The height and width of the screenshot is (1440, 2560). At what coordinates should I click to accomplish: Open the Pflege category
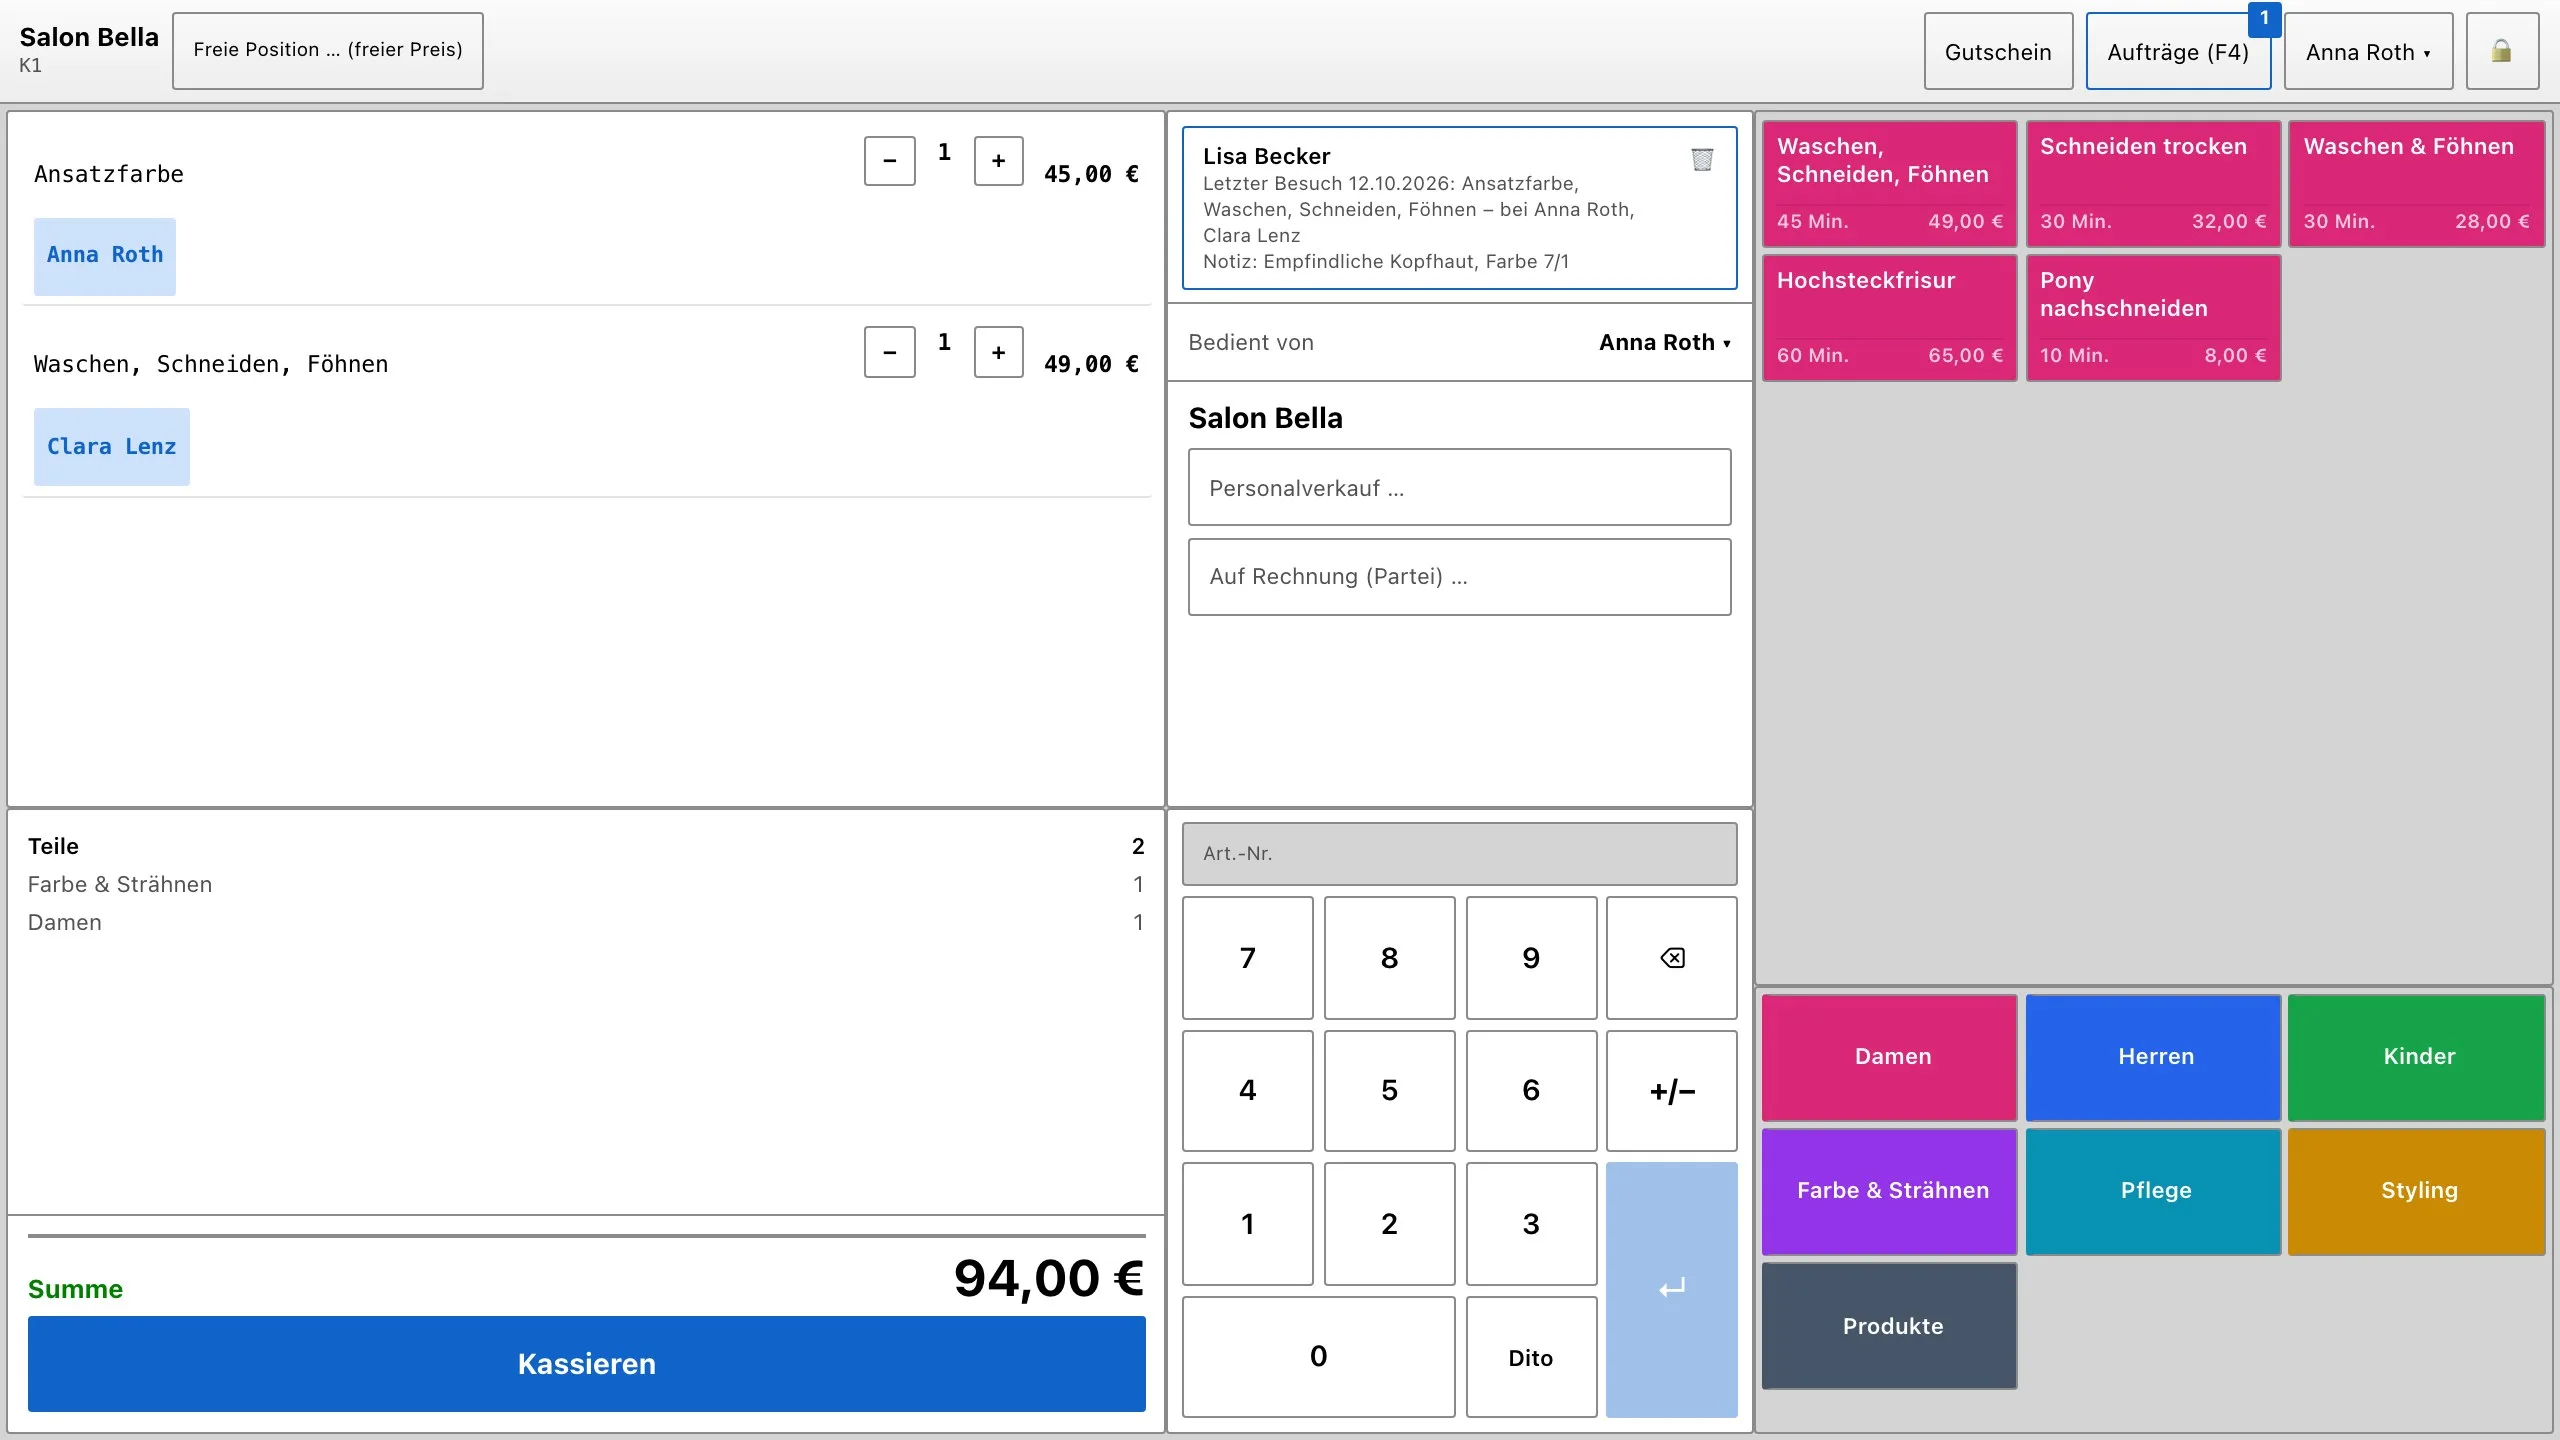[x=2153, y=1191]
